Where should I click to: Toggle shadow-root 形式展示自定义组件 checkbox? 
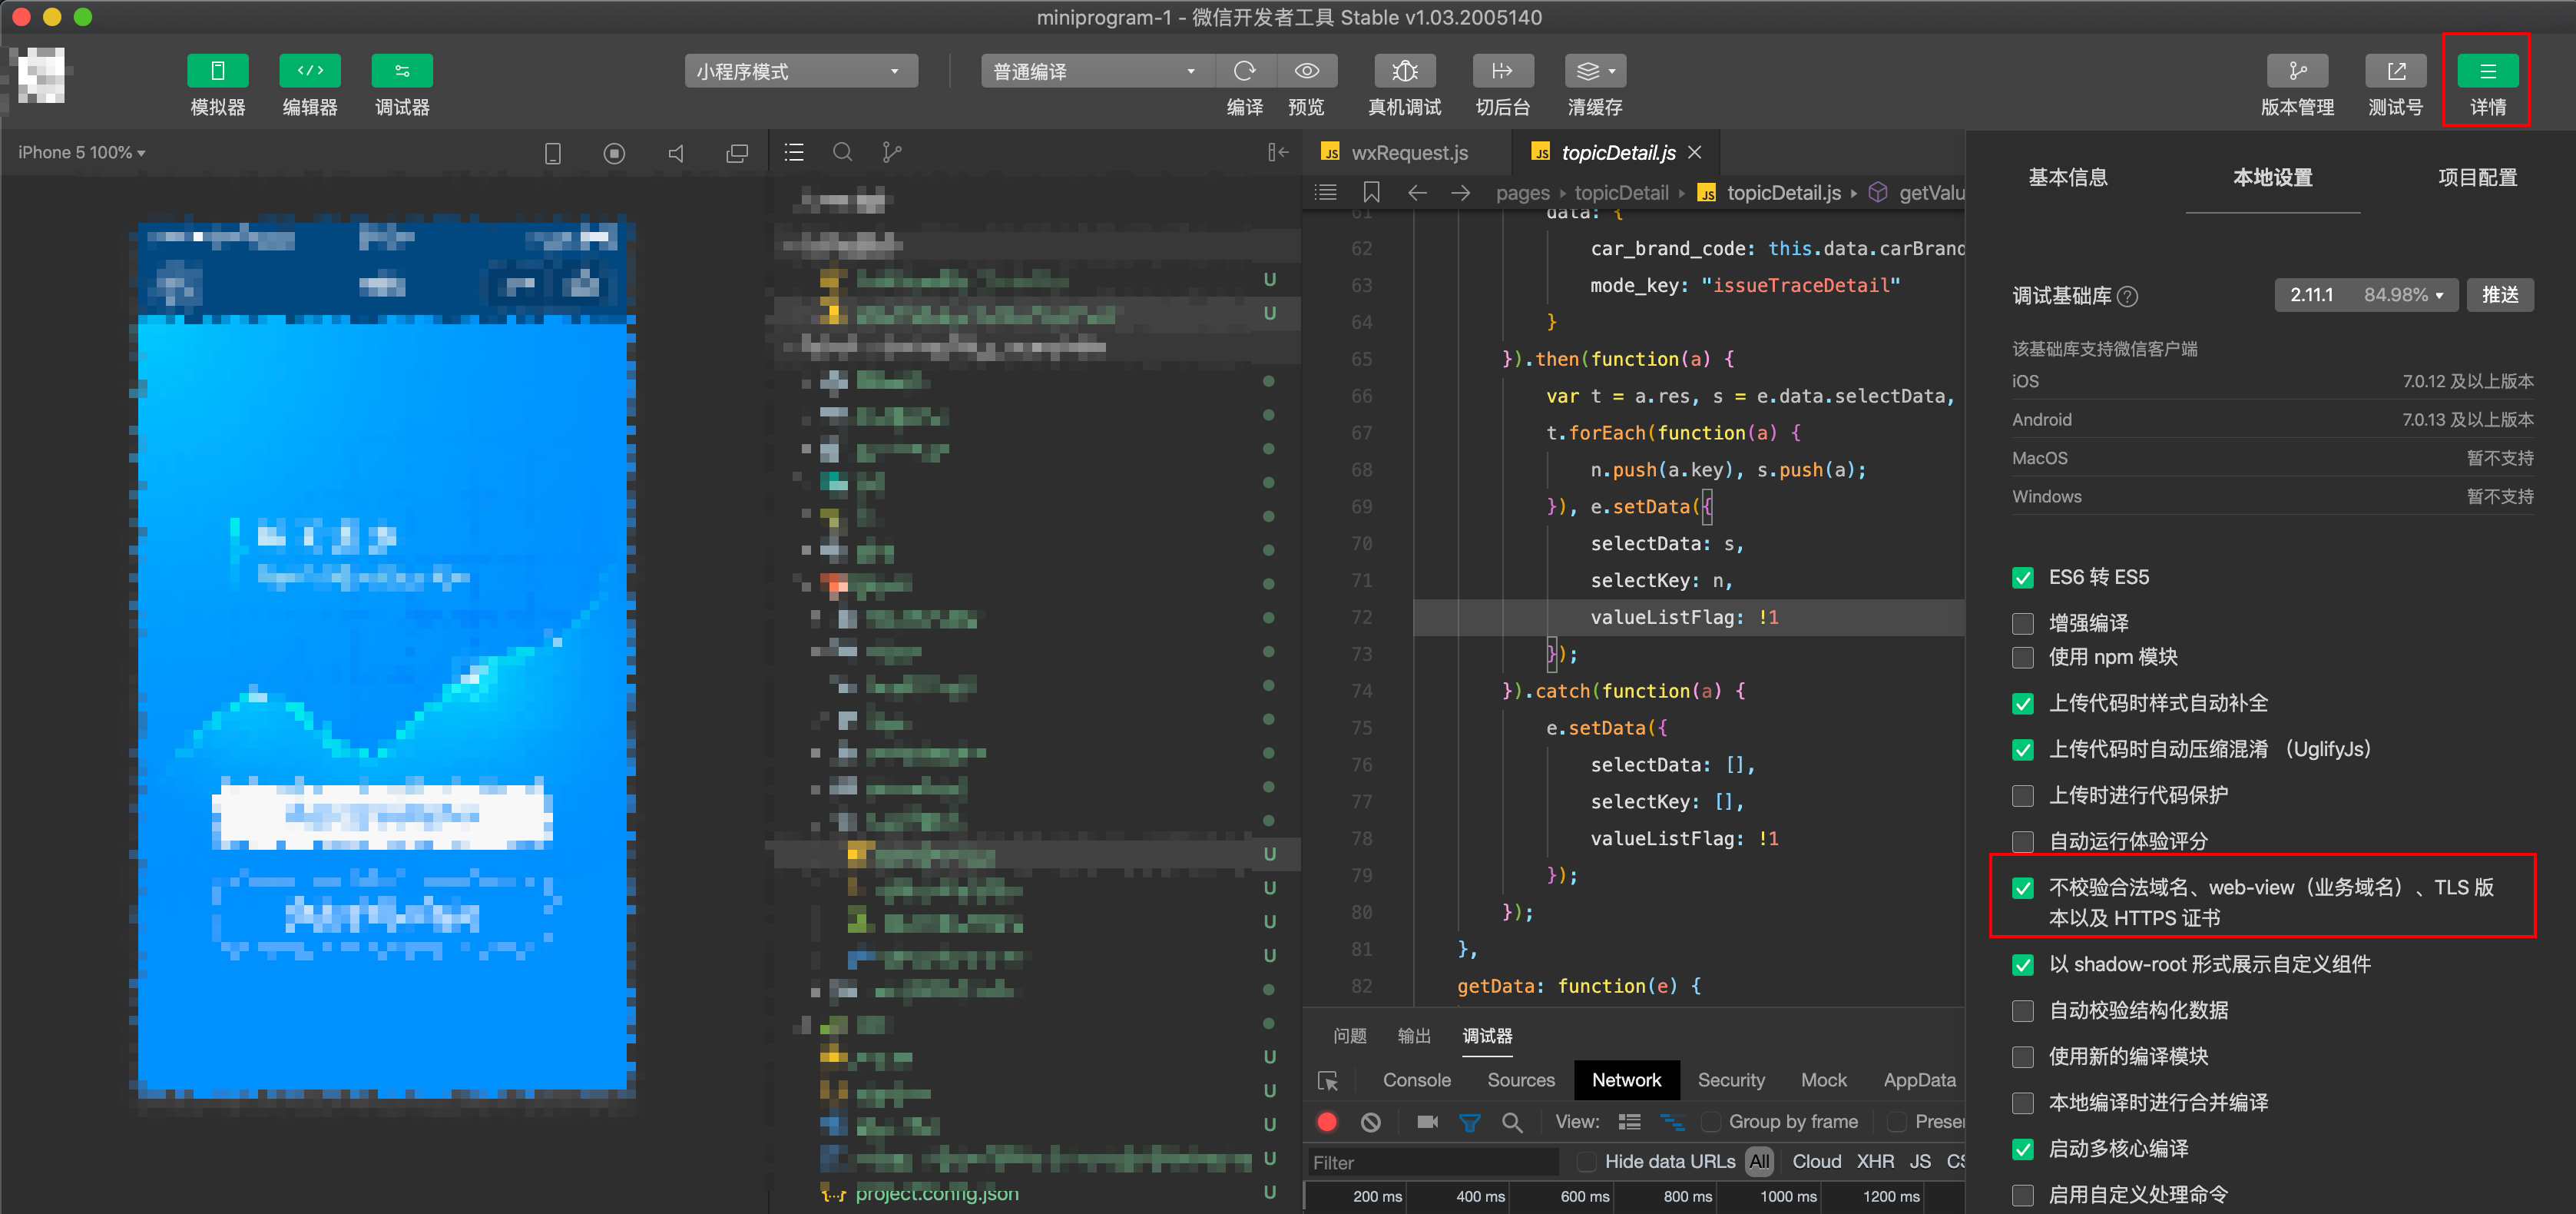click(x=2022, y=965)
